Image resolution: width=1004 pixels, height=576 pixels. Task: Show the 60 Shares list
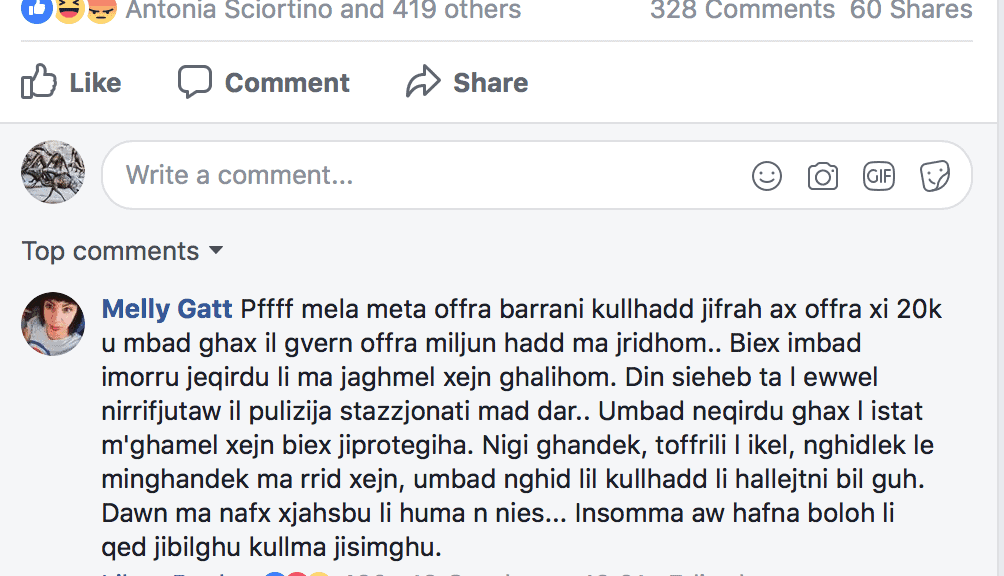tap(911, 11)
